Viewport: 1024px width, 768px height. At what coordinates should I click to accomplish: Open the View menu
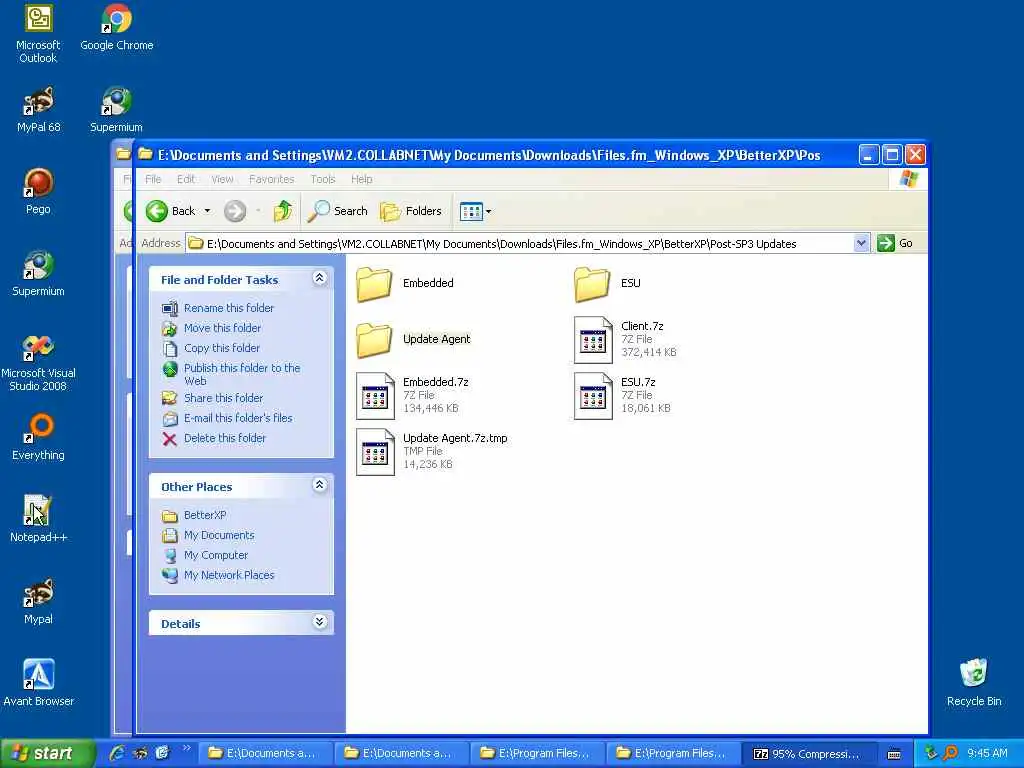(222, 179)
